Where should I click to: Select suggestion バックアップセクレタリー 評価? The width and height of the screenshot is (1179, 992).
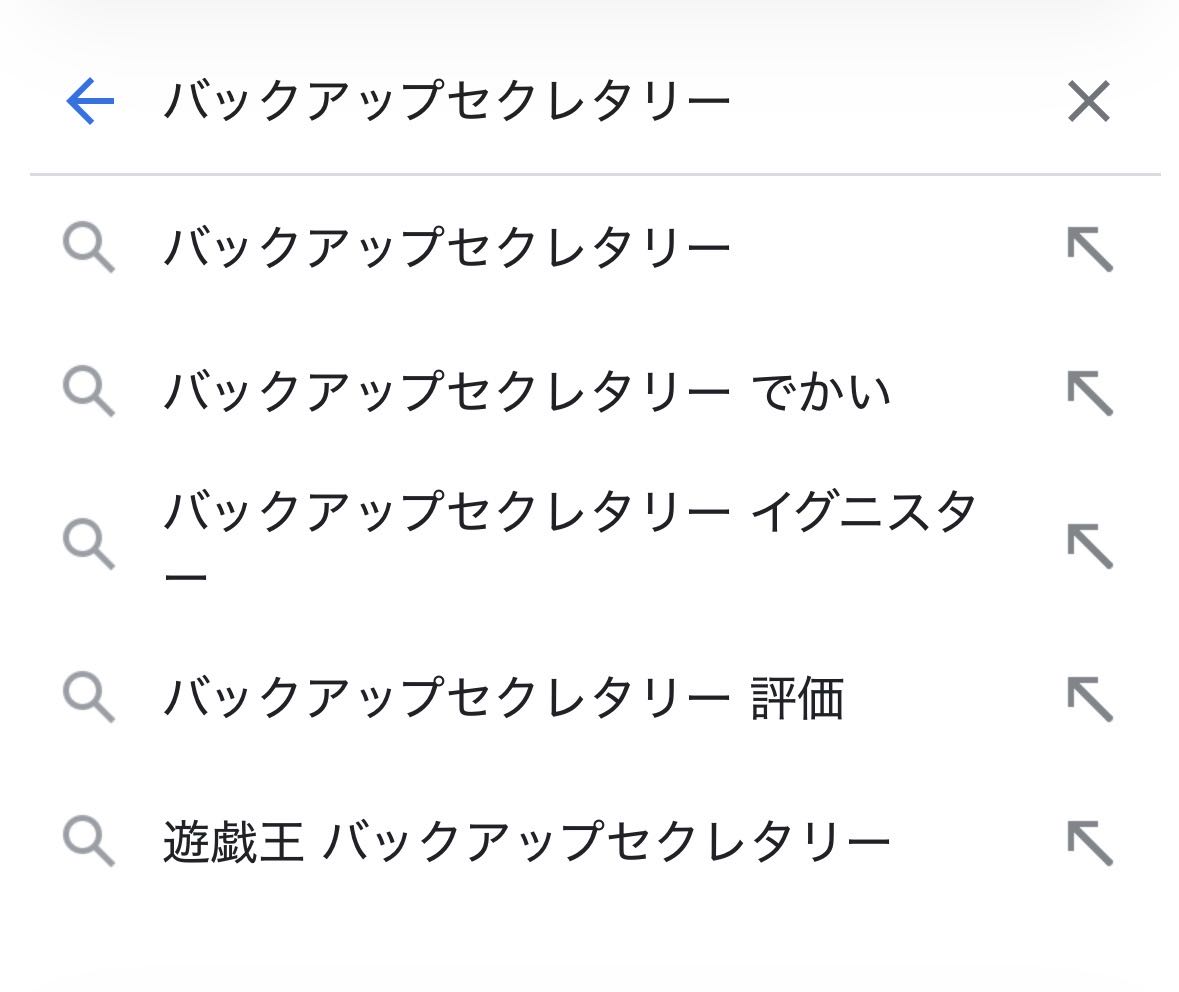pyautogui.click(x=503, y=697)
